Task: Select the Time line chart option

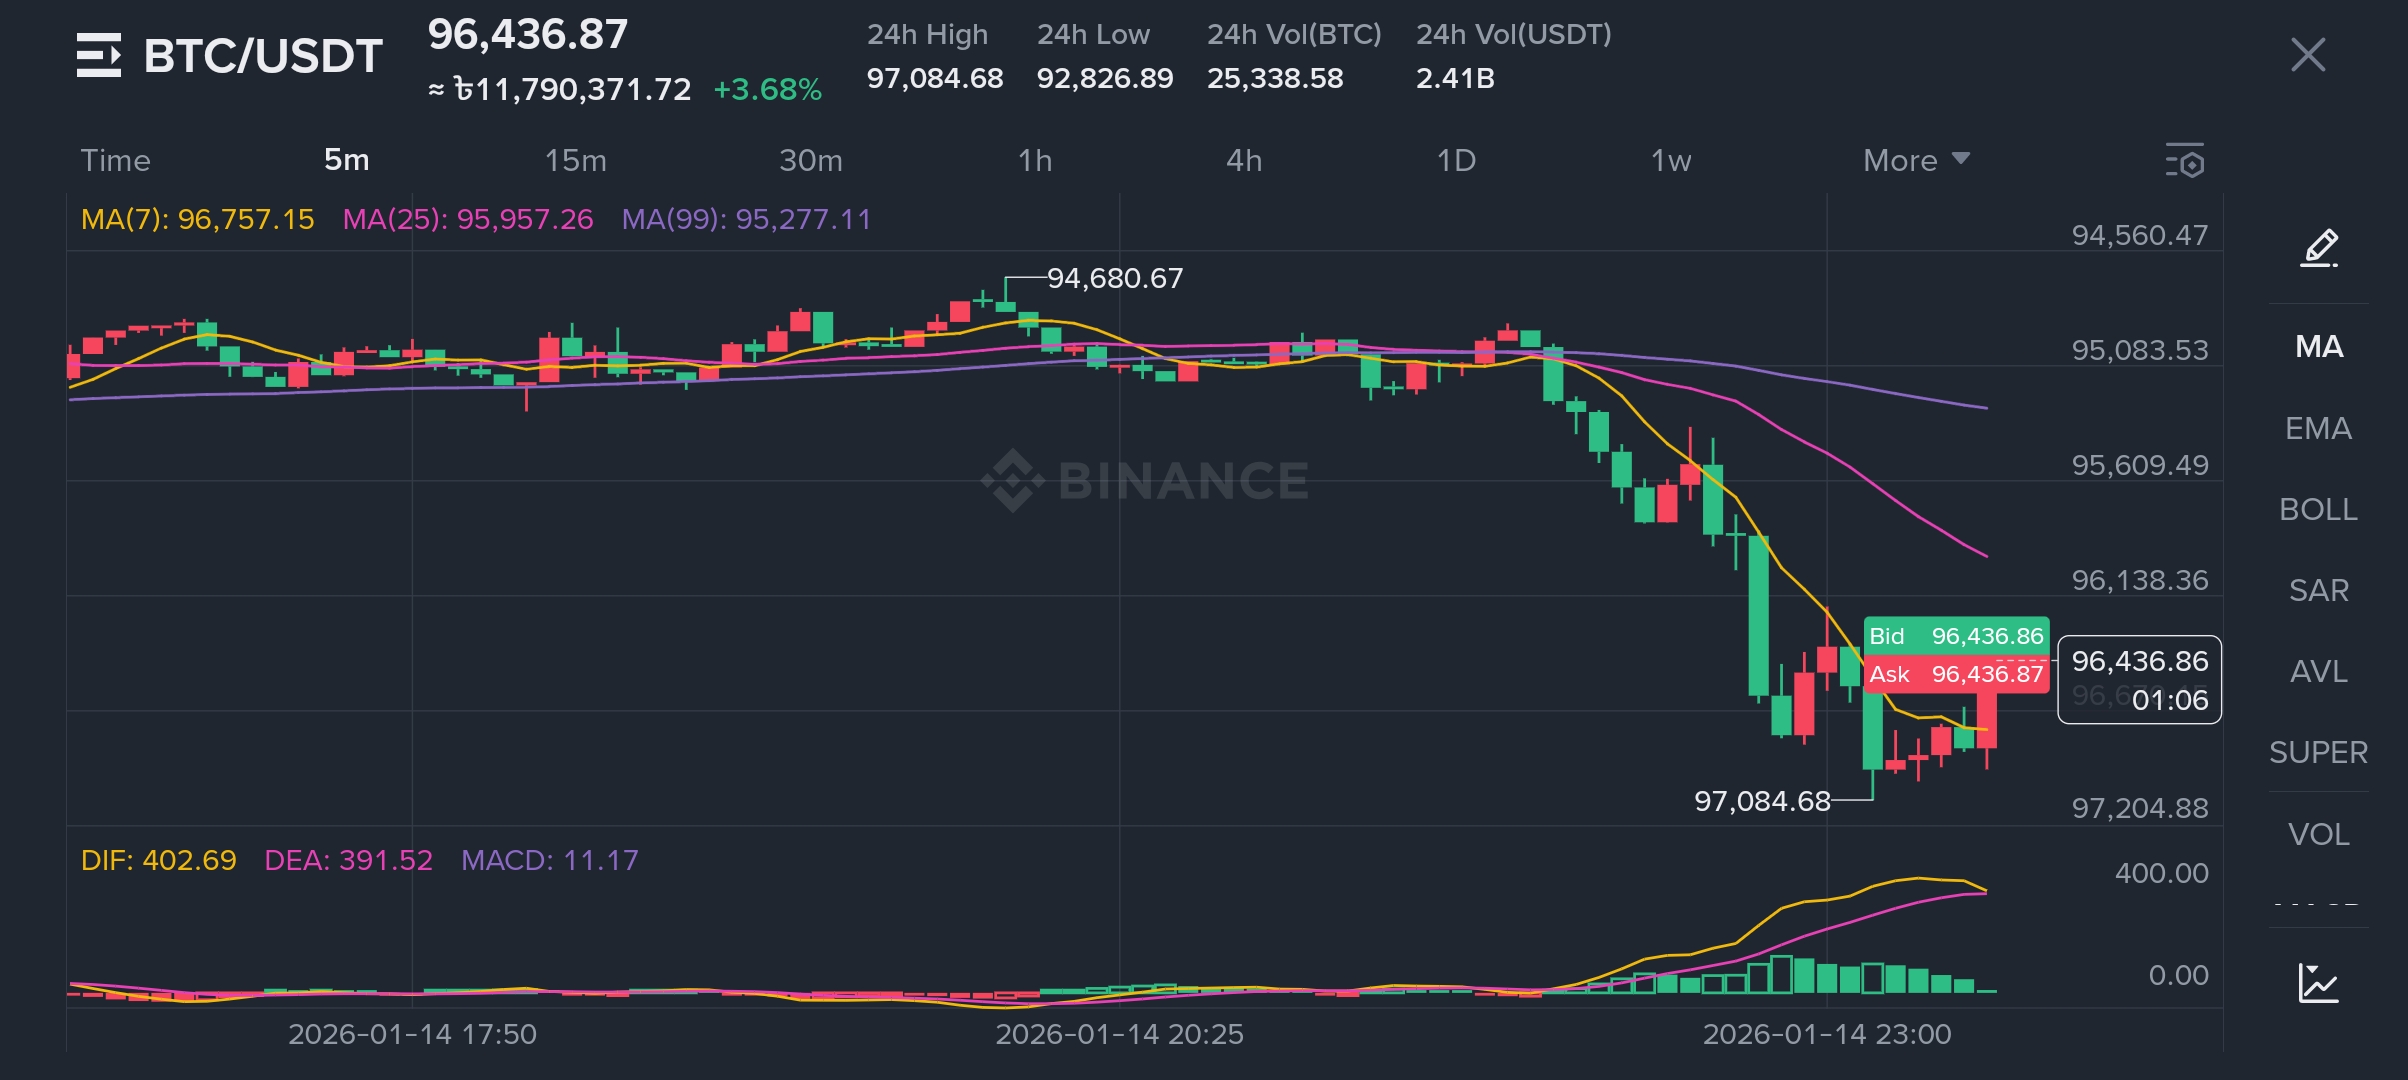Action: point(115,160)
